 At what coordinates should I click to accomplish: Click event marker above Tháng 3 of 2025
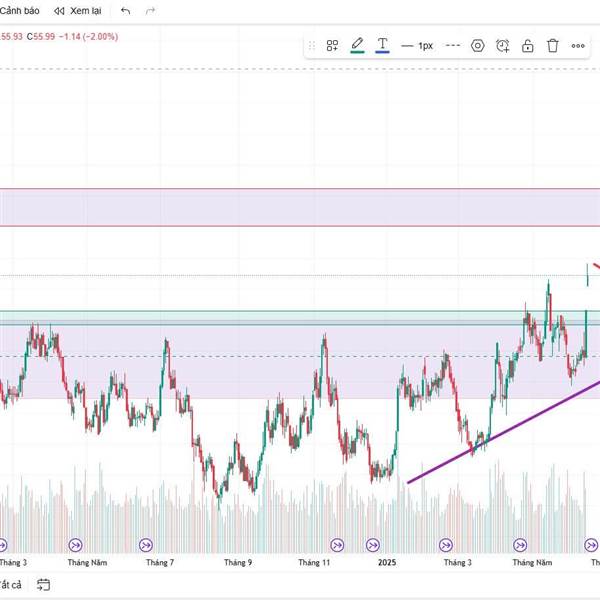446,545
